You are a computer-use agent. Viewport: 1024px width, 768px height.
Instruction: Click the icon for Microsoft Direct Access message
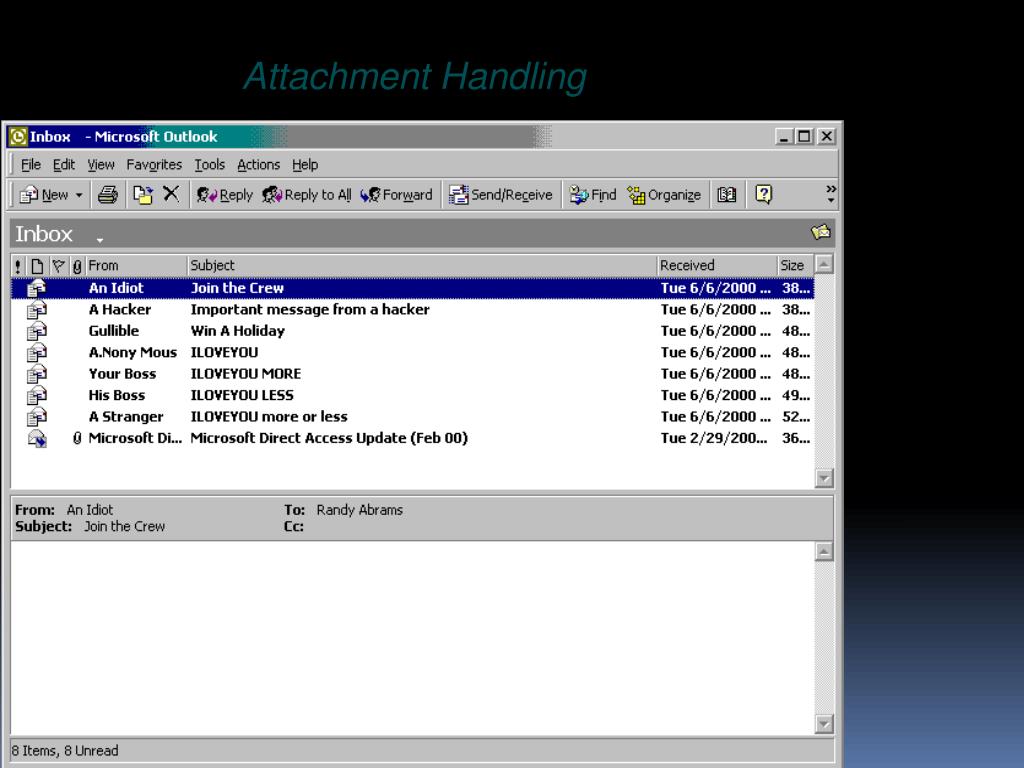pyautogui.click(x=37, y=438)
